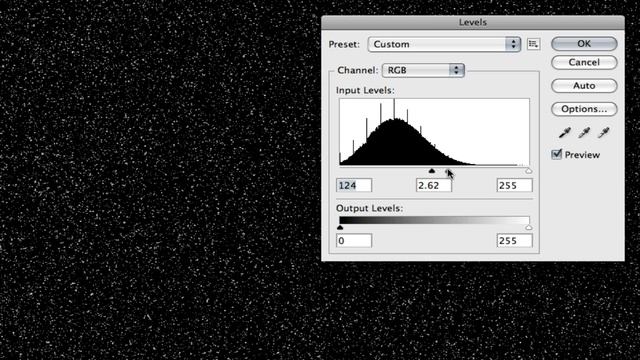The height and width of the screenshot is (360, 640).
Task: Click the input highlight field showing 255
Action: coord(515,185)
